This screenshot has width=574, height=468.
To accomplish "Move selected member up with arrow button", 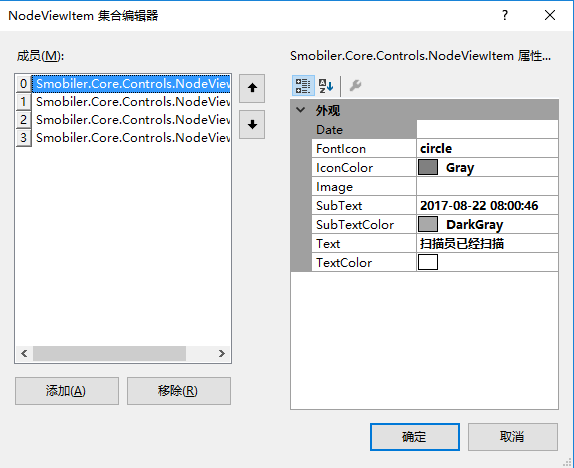I will tap(252, 88).
